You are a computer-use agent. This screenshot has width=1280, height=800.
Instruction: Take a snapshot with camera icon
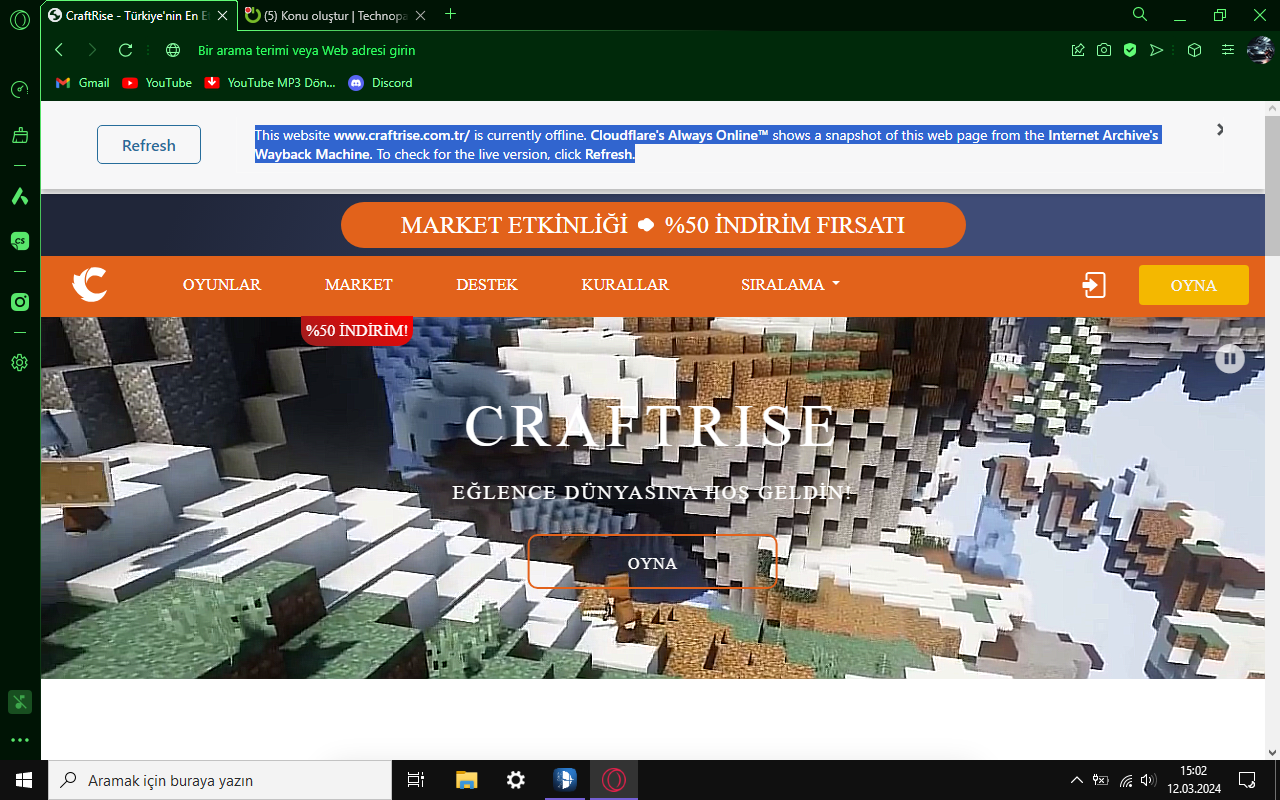coord(1104,50)
